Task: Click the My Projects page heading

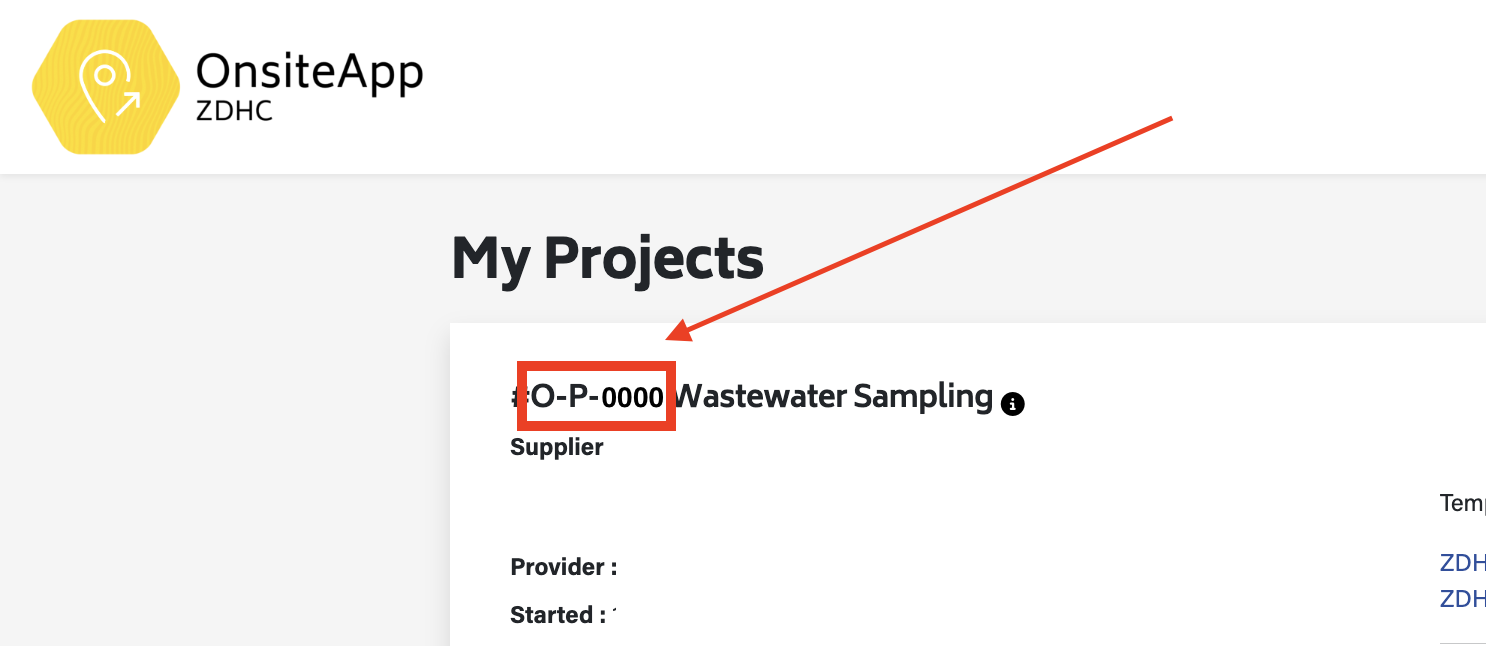Action: tap(607, 259)
